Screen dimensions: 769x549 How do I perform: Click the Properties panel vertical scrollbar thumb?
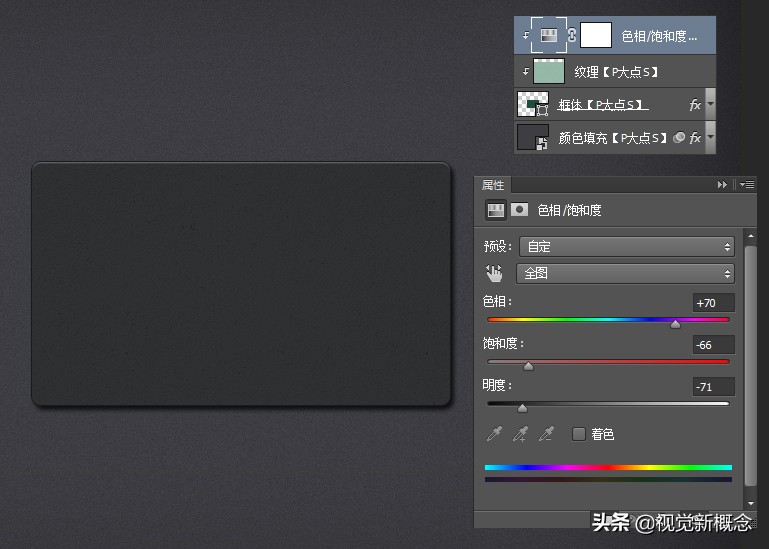(x=750, y=366)
